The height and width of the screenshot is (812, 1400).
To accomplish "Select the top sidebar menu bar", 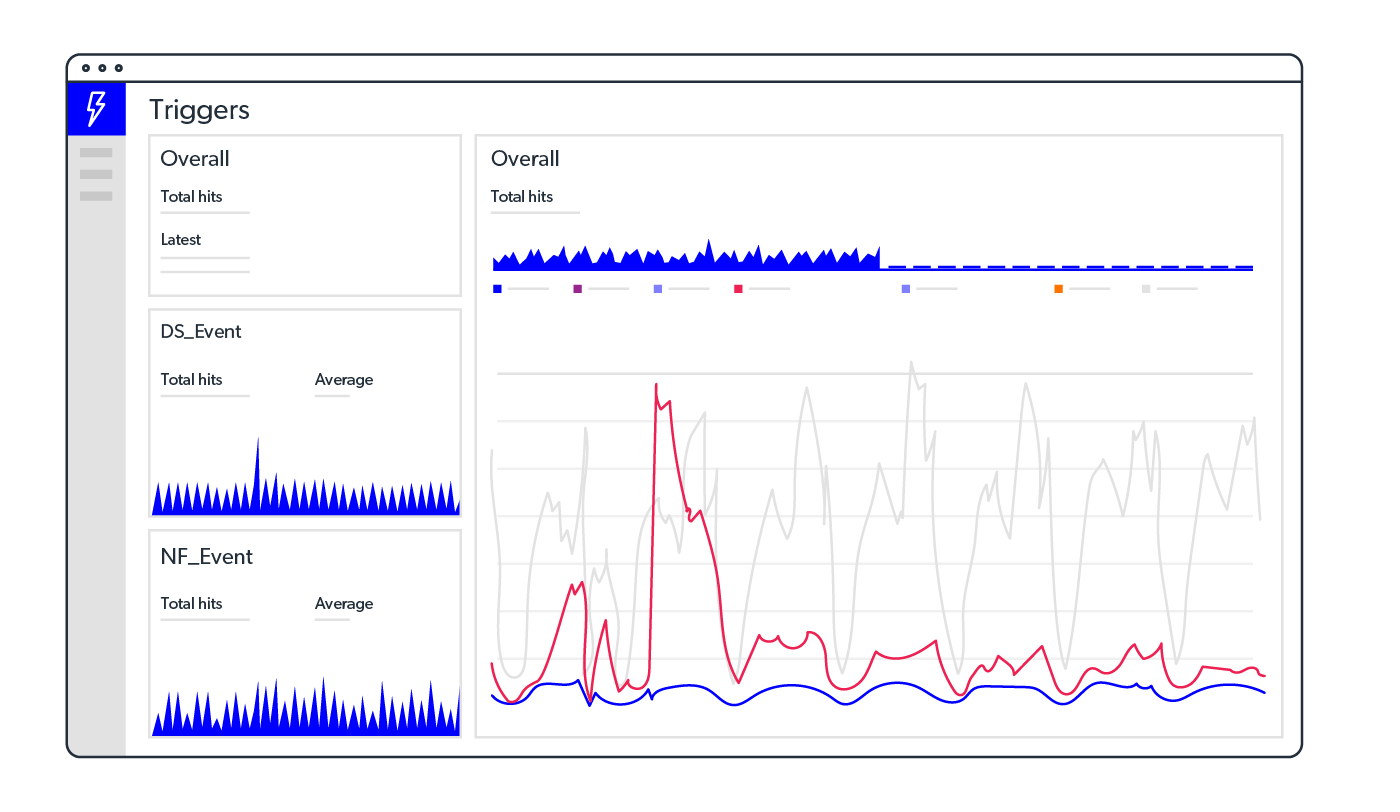I will coord(96,153).
